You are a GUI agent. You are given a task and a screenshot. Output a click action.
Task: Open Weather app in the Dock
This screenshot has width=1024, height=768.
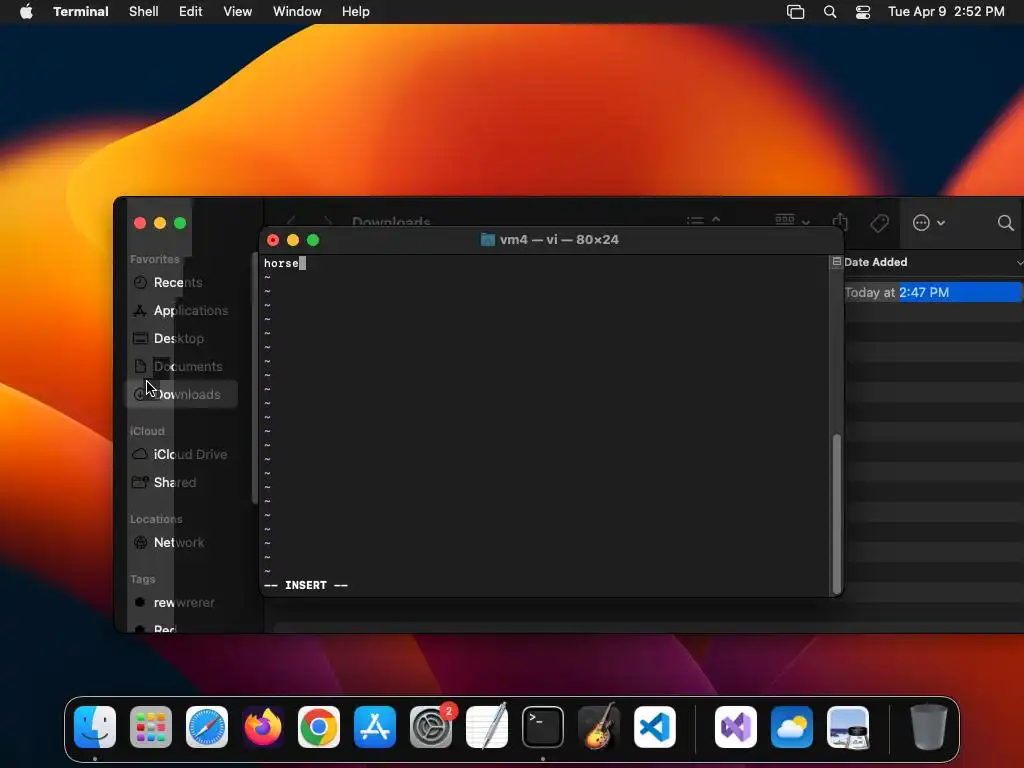792,727
